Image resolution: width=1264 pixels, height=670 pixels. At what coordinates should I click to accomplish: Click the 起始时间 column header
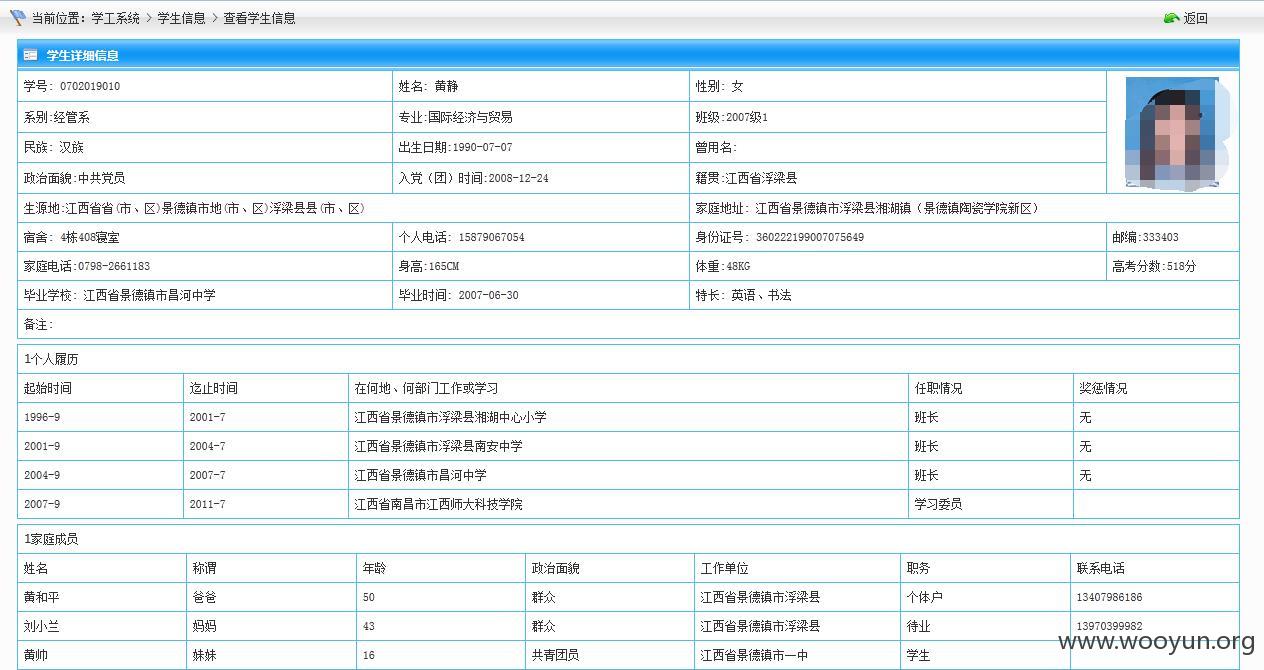point(100,388)
